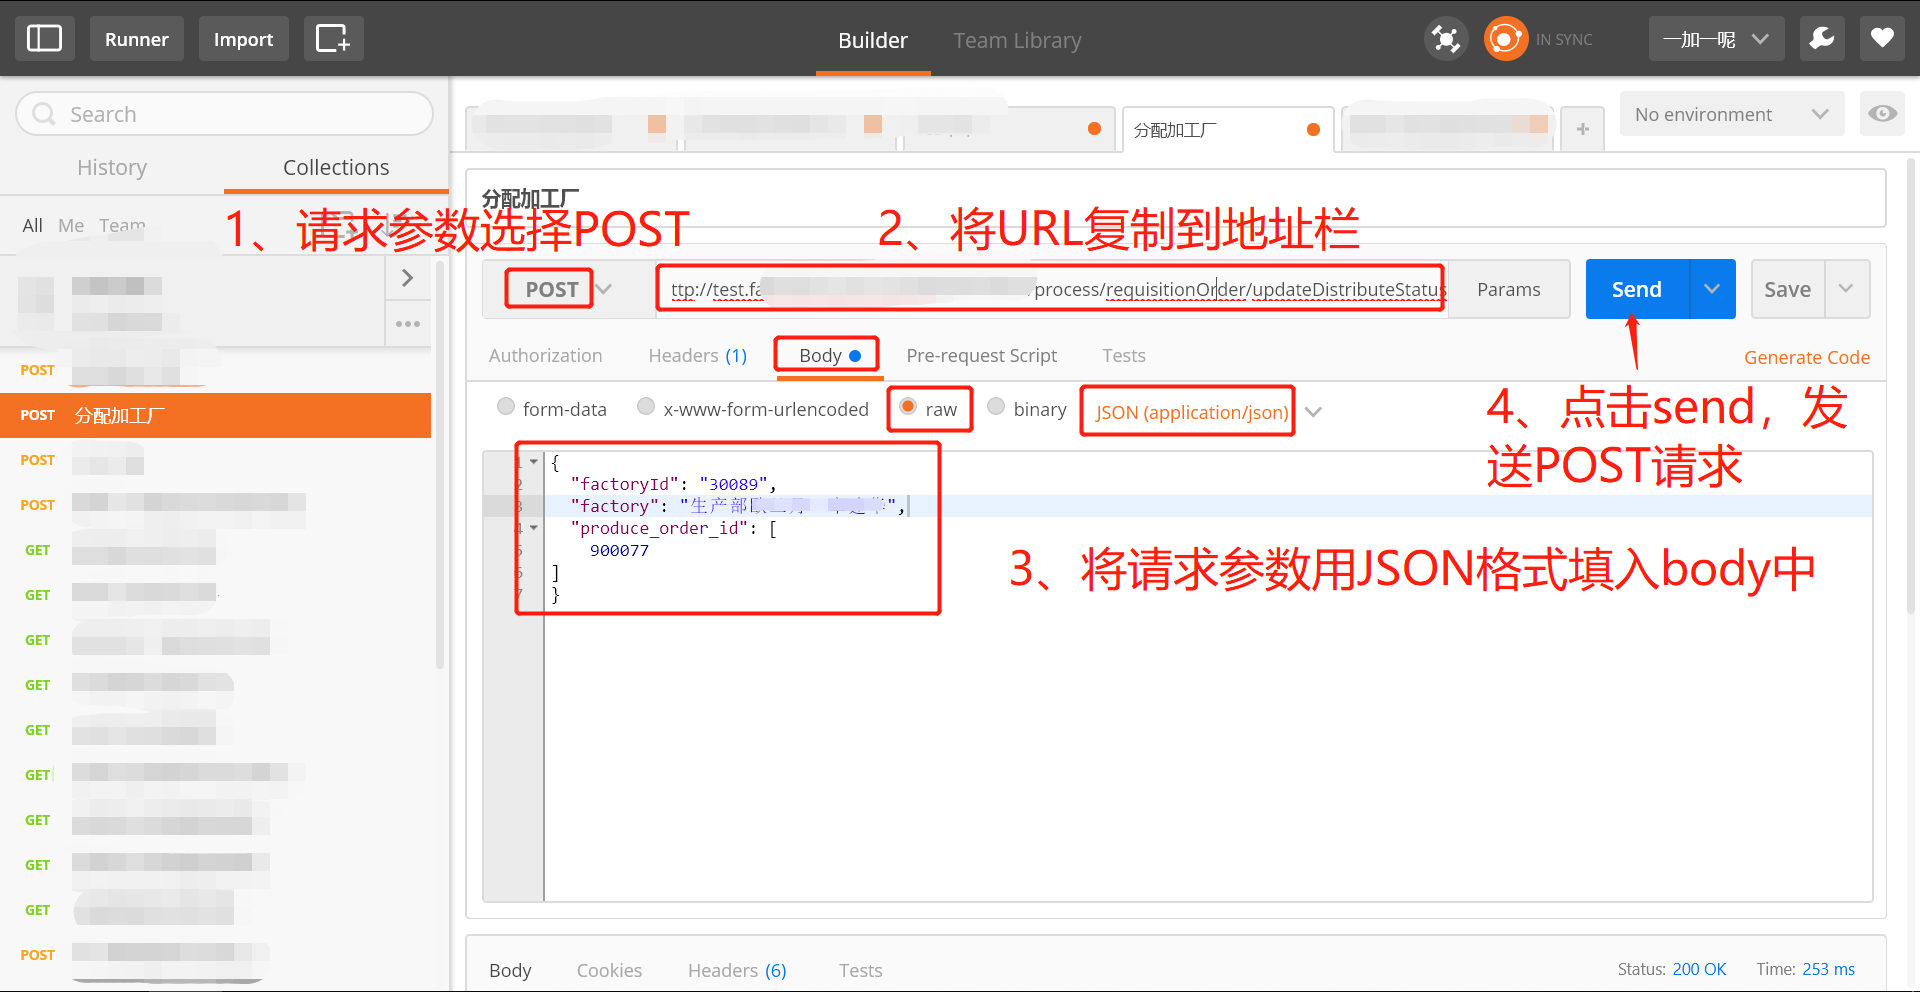Select the 分配加工厂 request tab
This screenshot has height=992, width=1920.
point(1228,129)
